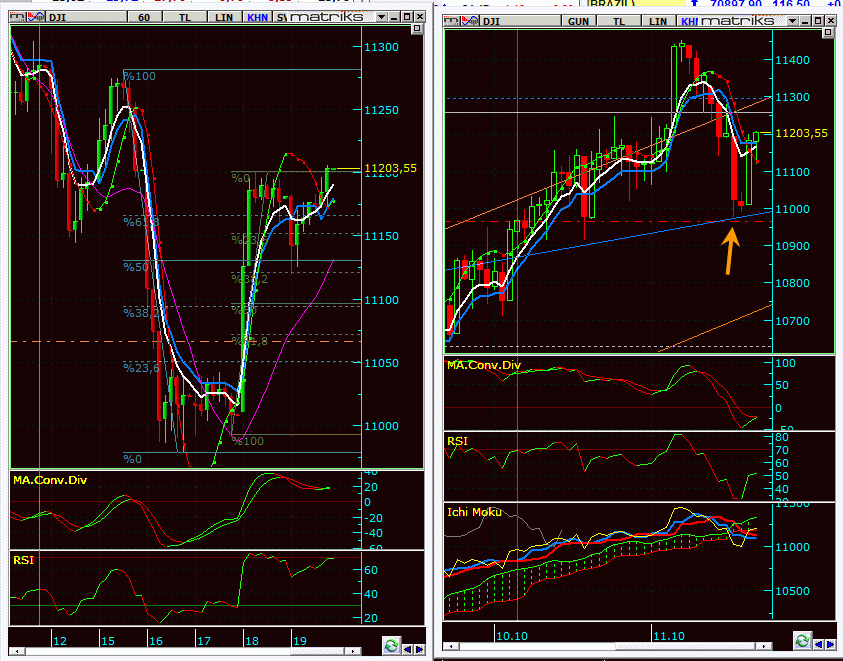Refresh the left chart with green arrows icon
Screen dimensions: 843x661
point(391,646)
